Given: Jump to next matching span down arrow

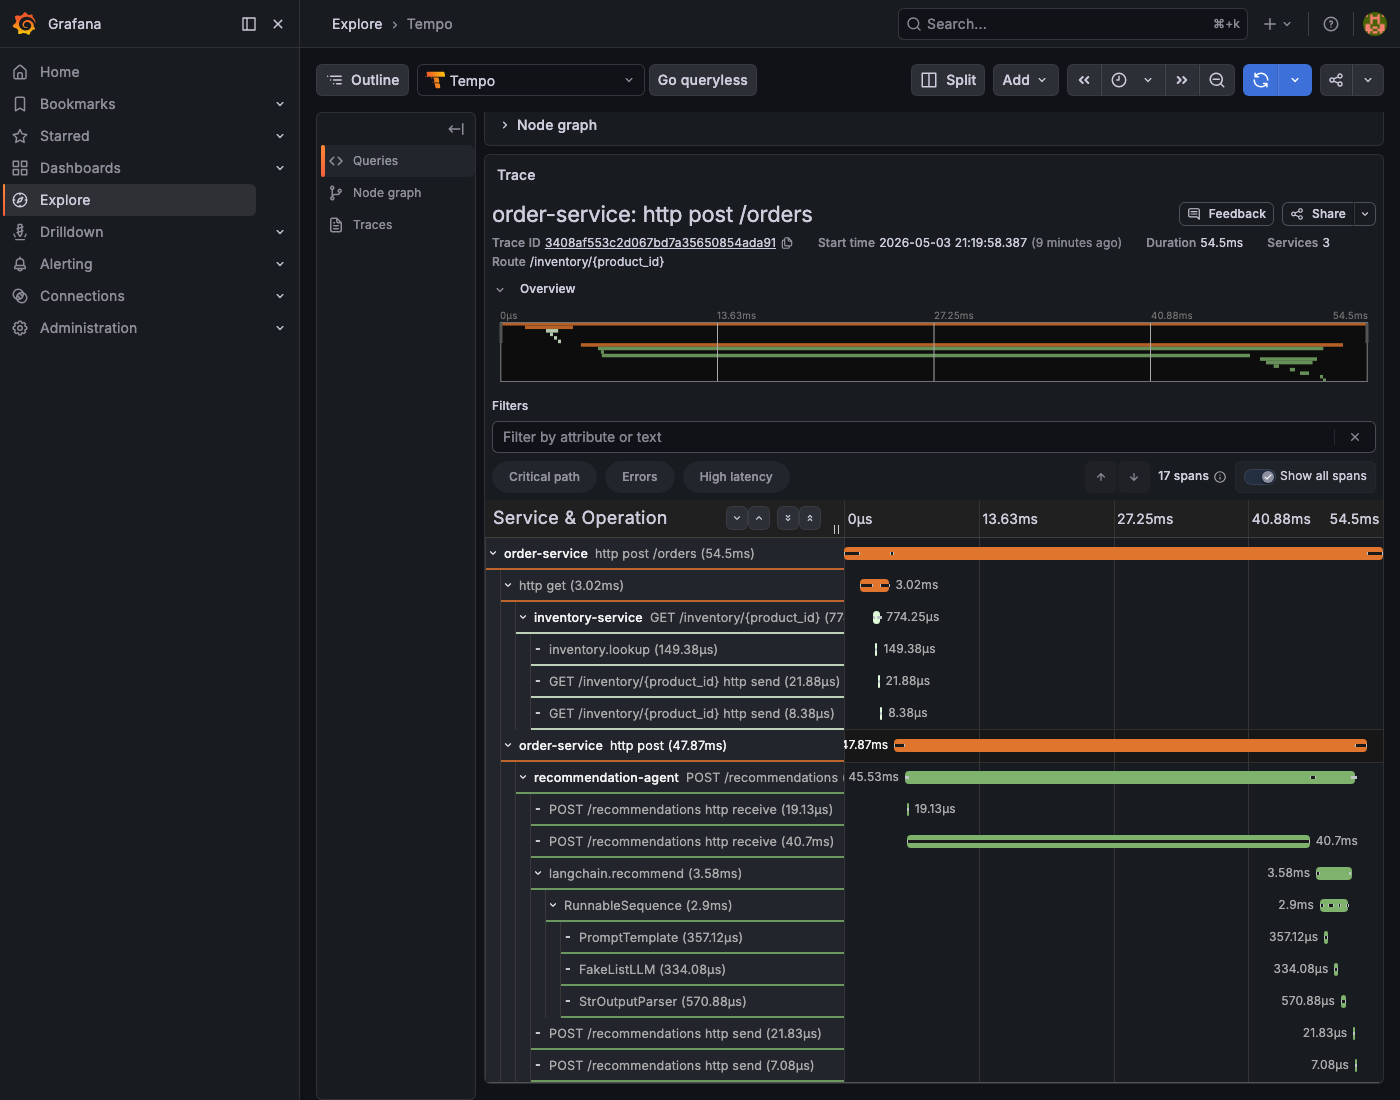Looking at the screenshot, I should pyautogui.click(x=1134, y=477).
